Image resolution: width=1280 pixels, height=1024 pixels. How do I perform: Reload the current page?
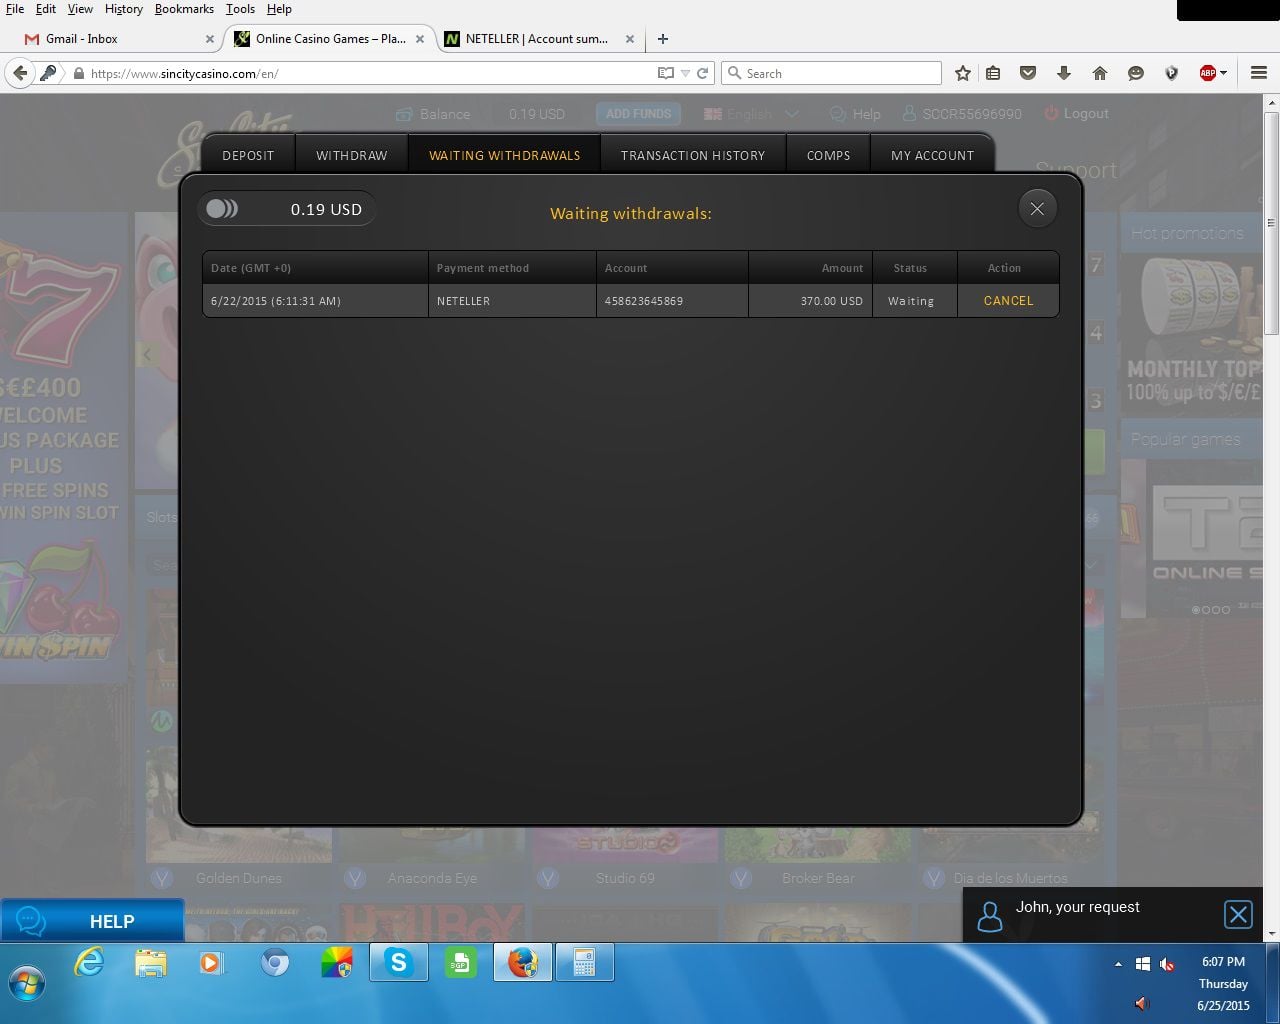pyautogui.click(x=703, y=73)
